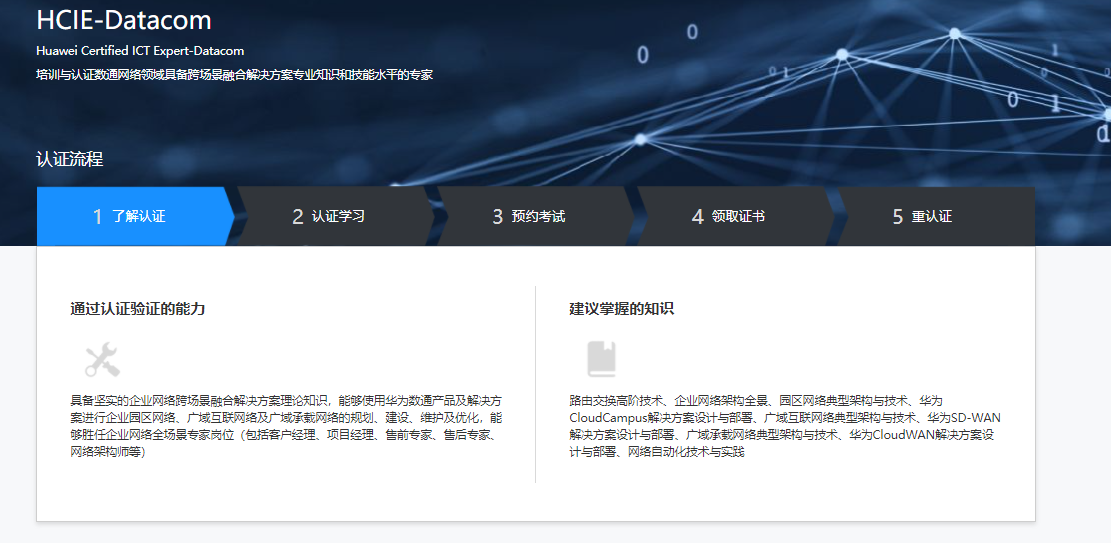Click the HCIE-Datacom page title

tap(124, 20)
